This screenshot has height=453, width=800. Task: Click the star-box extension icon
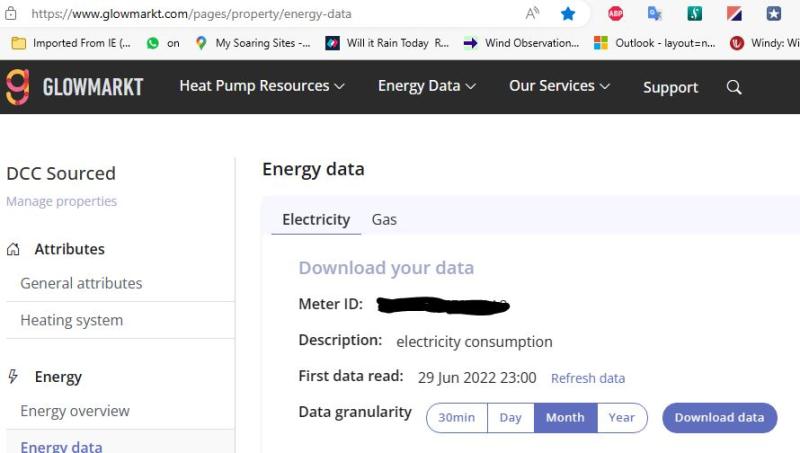773,14
